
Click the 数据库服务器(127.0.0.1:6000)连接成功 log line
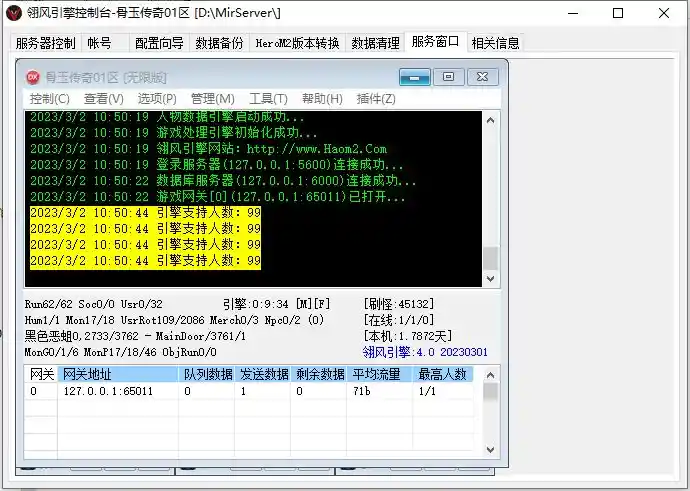coord(223,180)
